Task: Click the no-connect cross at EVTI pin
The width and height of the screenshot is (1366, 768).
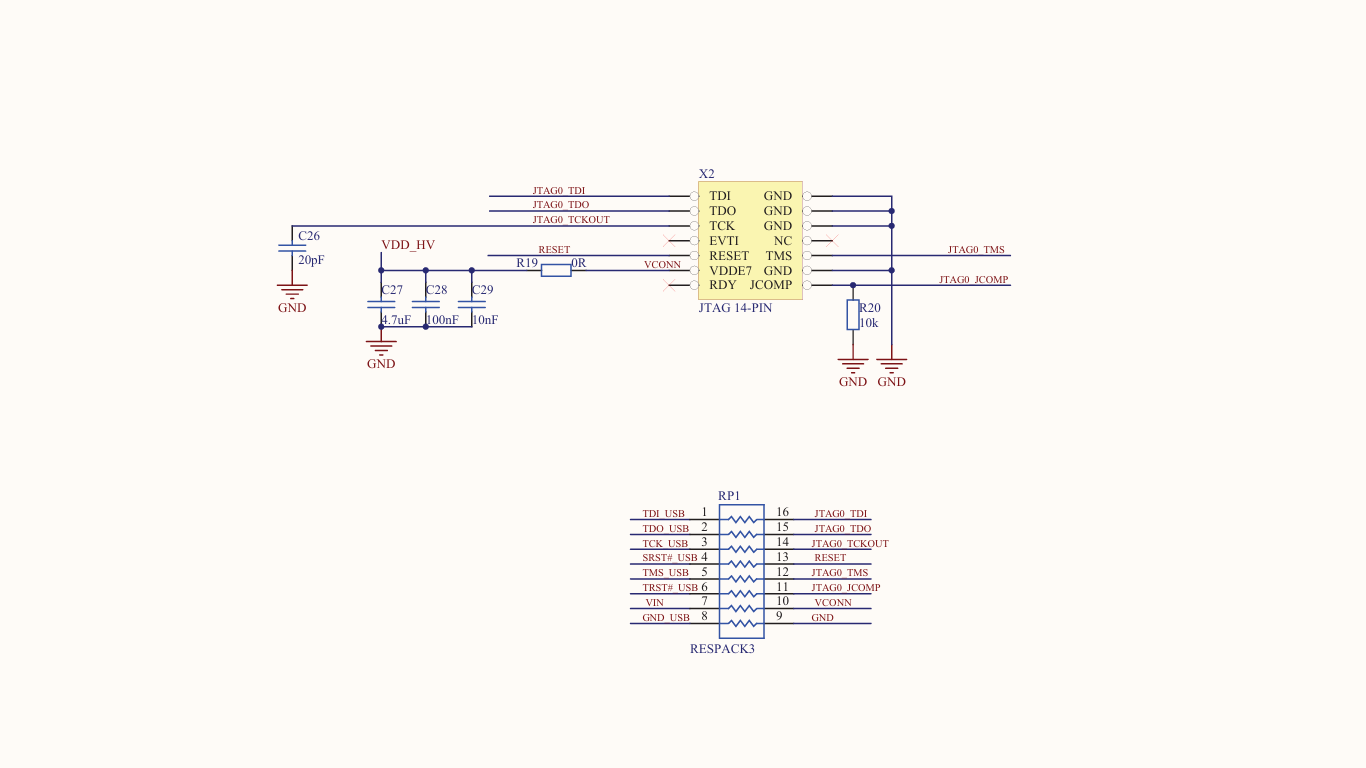Action: point(670,240)
